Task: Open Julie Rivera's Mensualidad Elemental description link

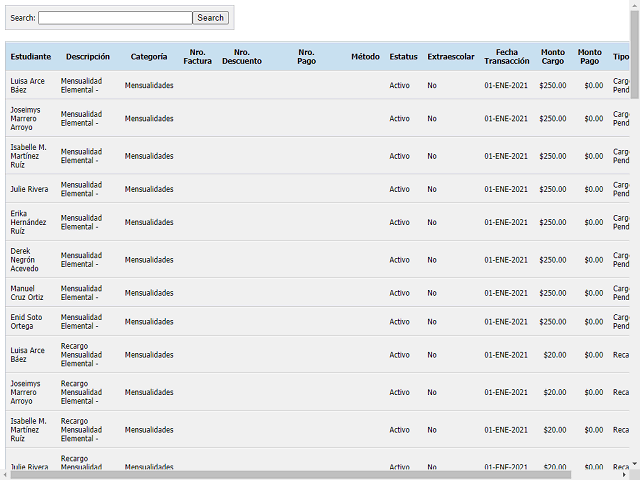Action: (81, 189)
